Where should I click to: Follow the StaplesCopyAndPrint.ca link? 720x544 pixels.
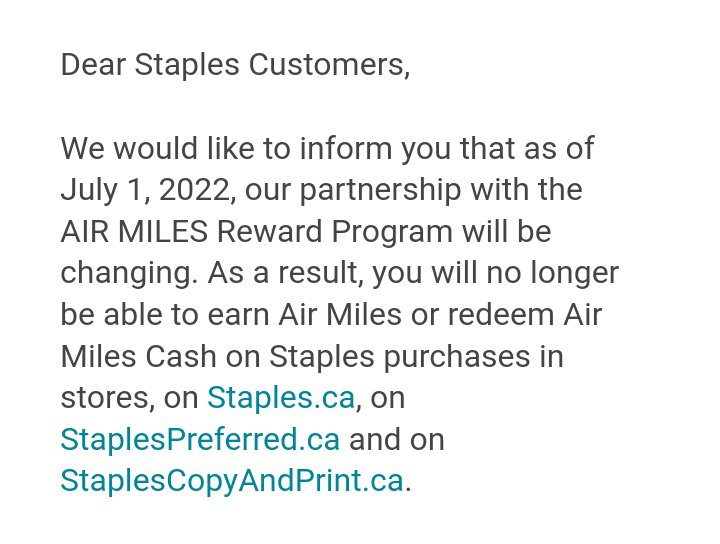click(232, 481)
